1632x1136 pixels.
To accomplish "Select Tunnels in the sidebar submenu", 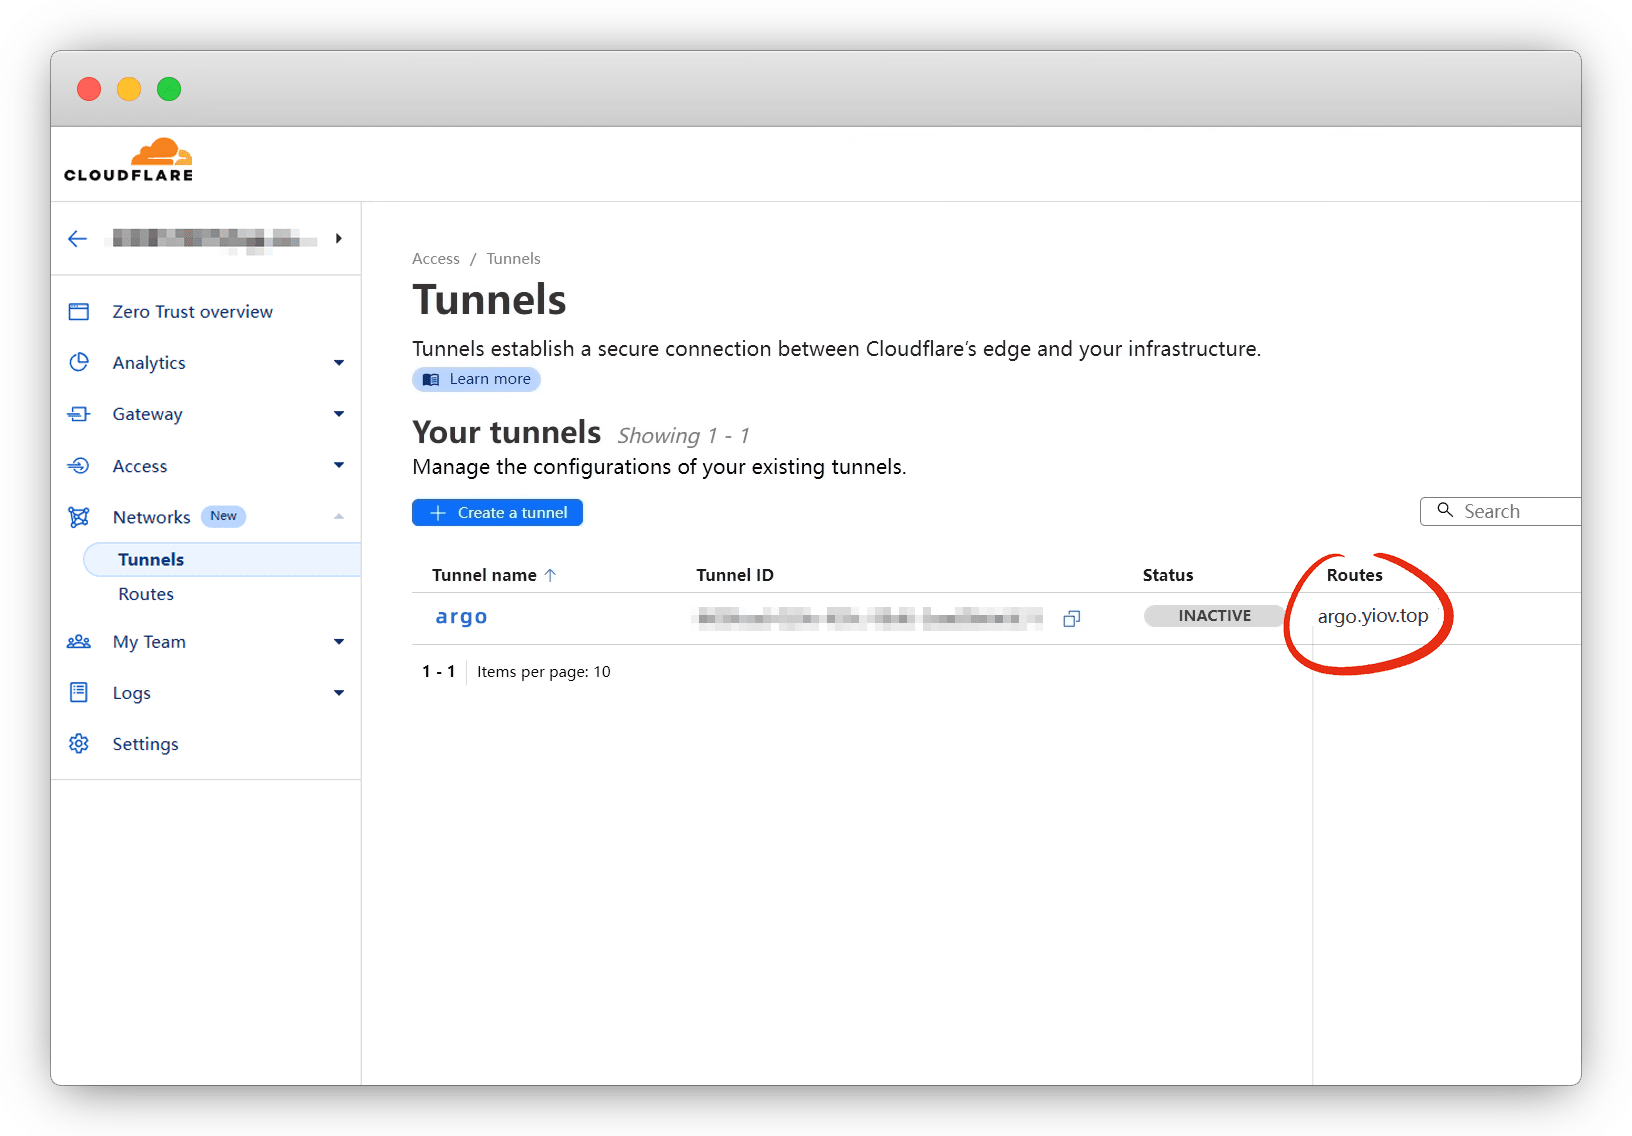I will [151, 560].
